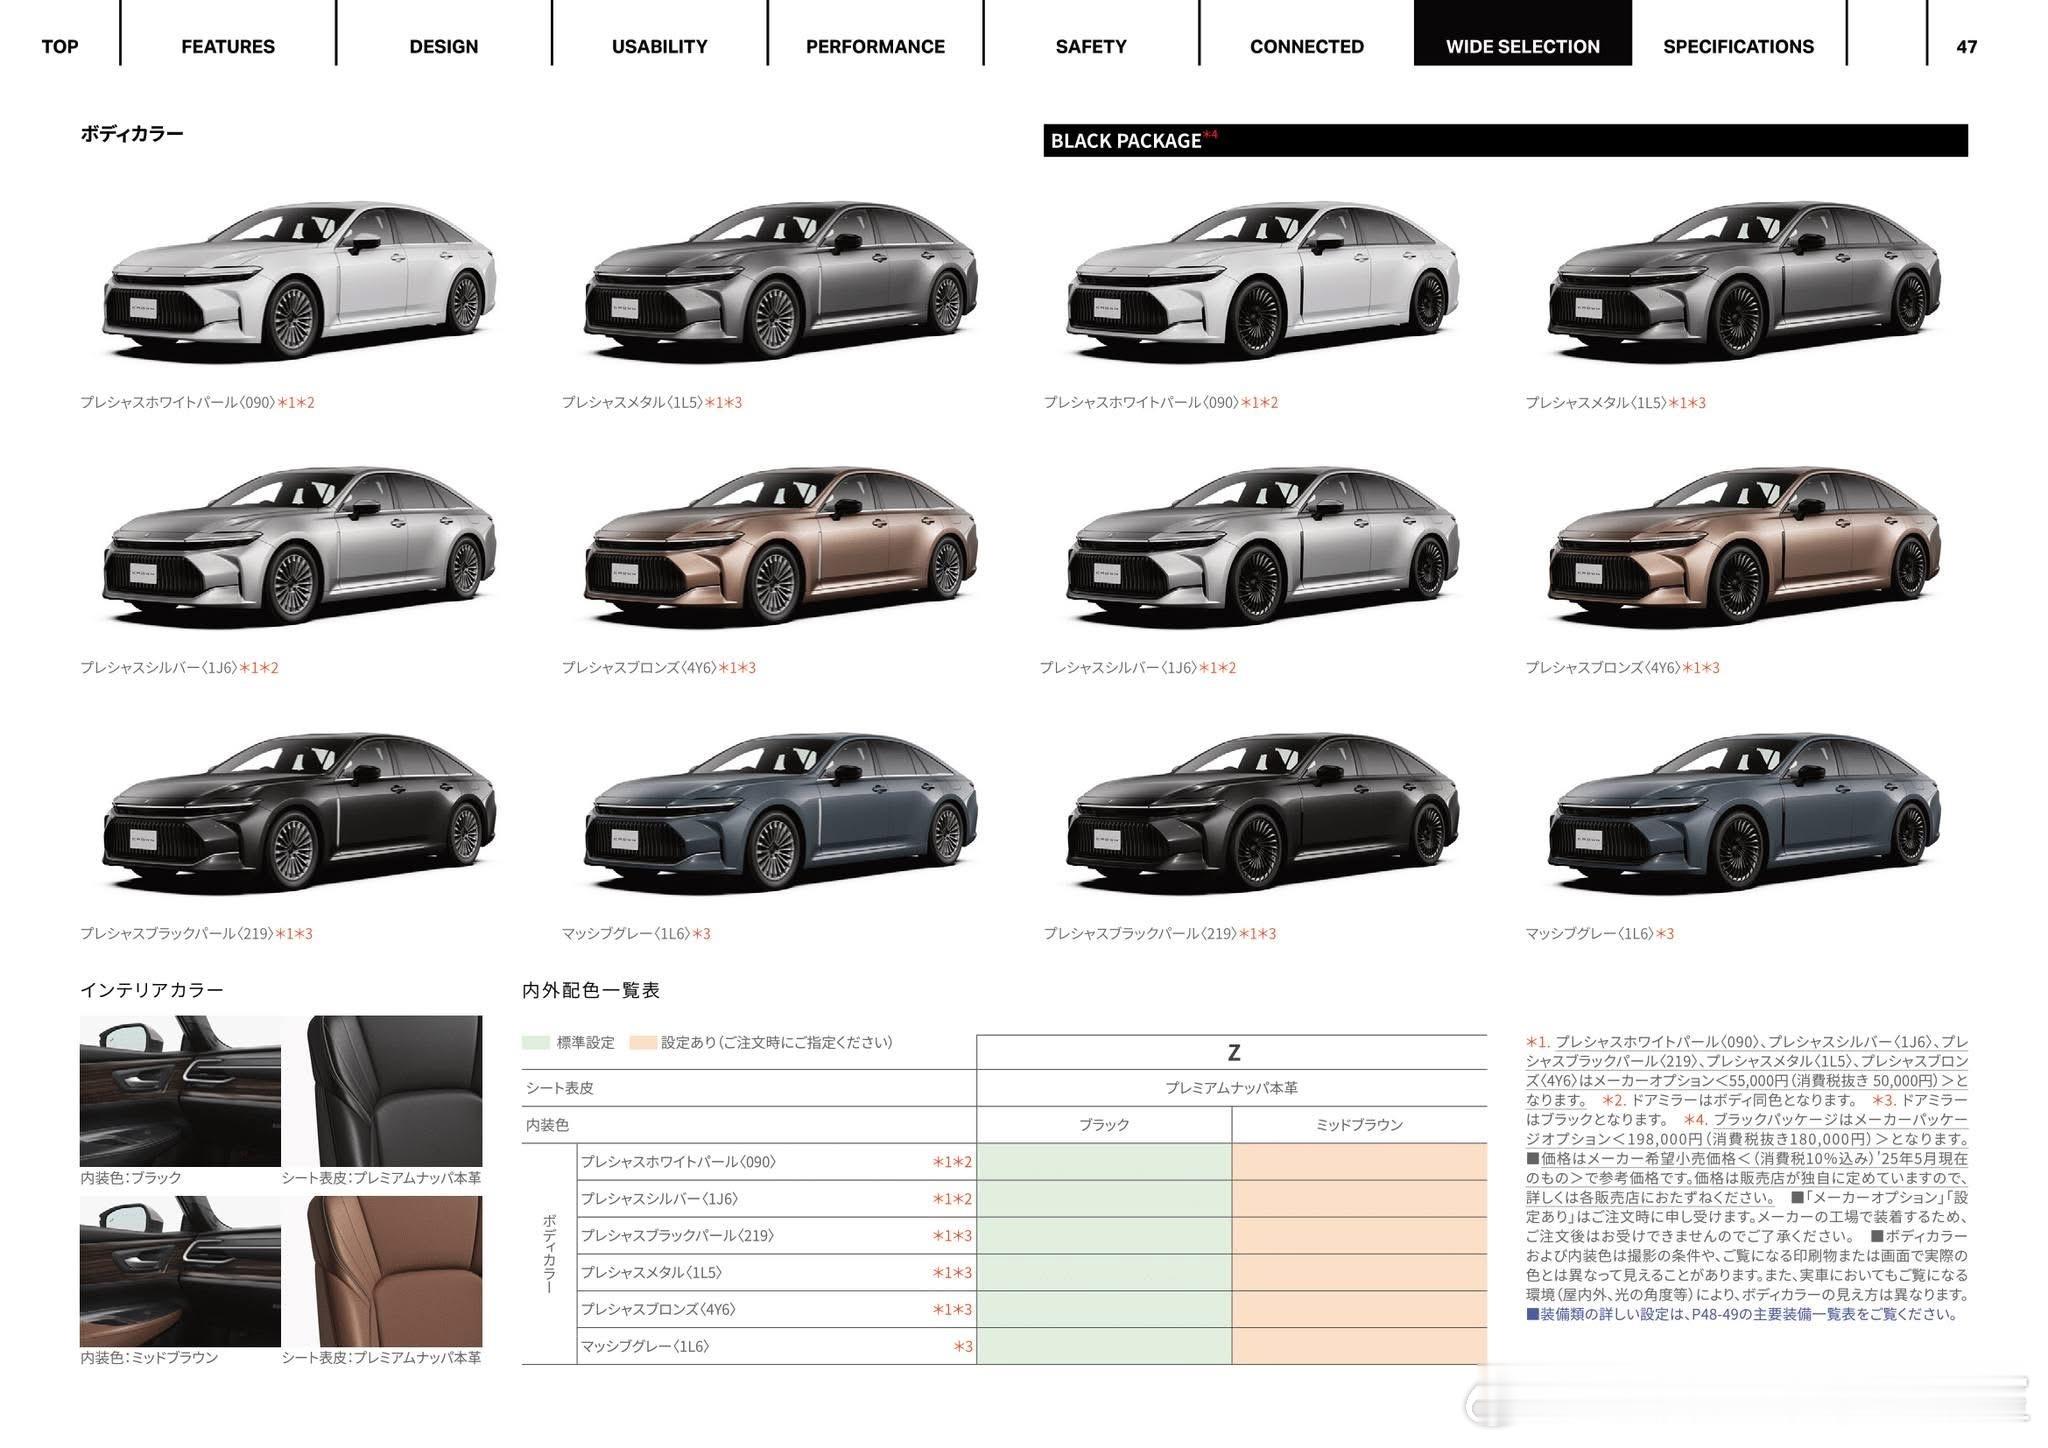Viewport: 2048px width, 1448px height.
Task: Click Black Package プレシャスメタル〈1L5〉 caption
Action: [x=1615, y=402]
